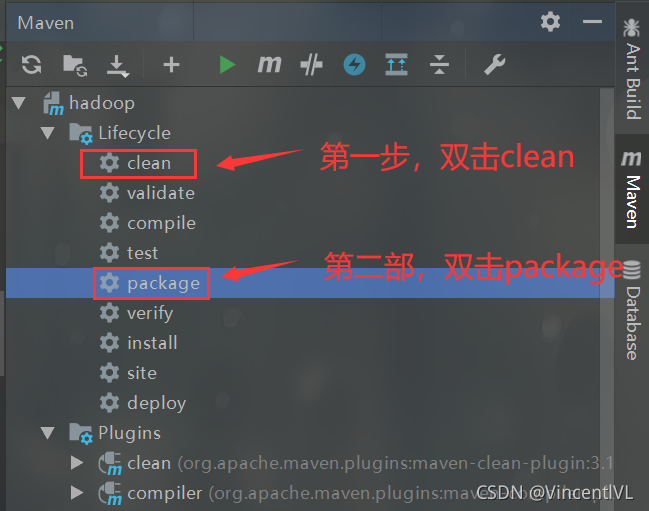Click Download Sources and Documentation icon
Screen dimensions: 649x511
point(118,66)
